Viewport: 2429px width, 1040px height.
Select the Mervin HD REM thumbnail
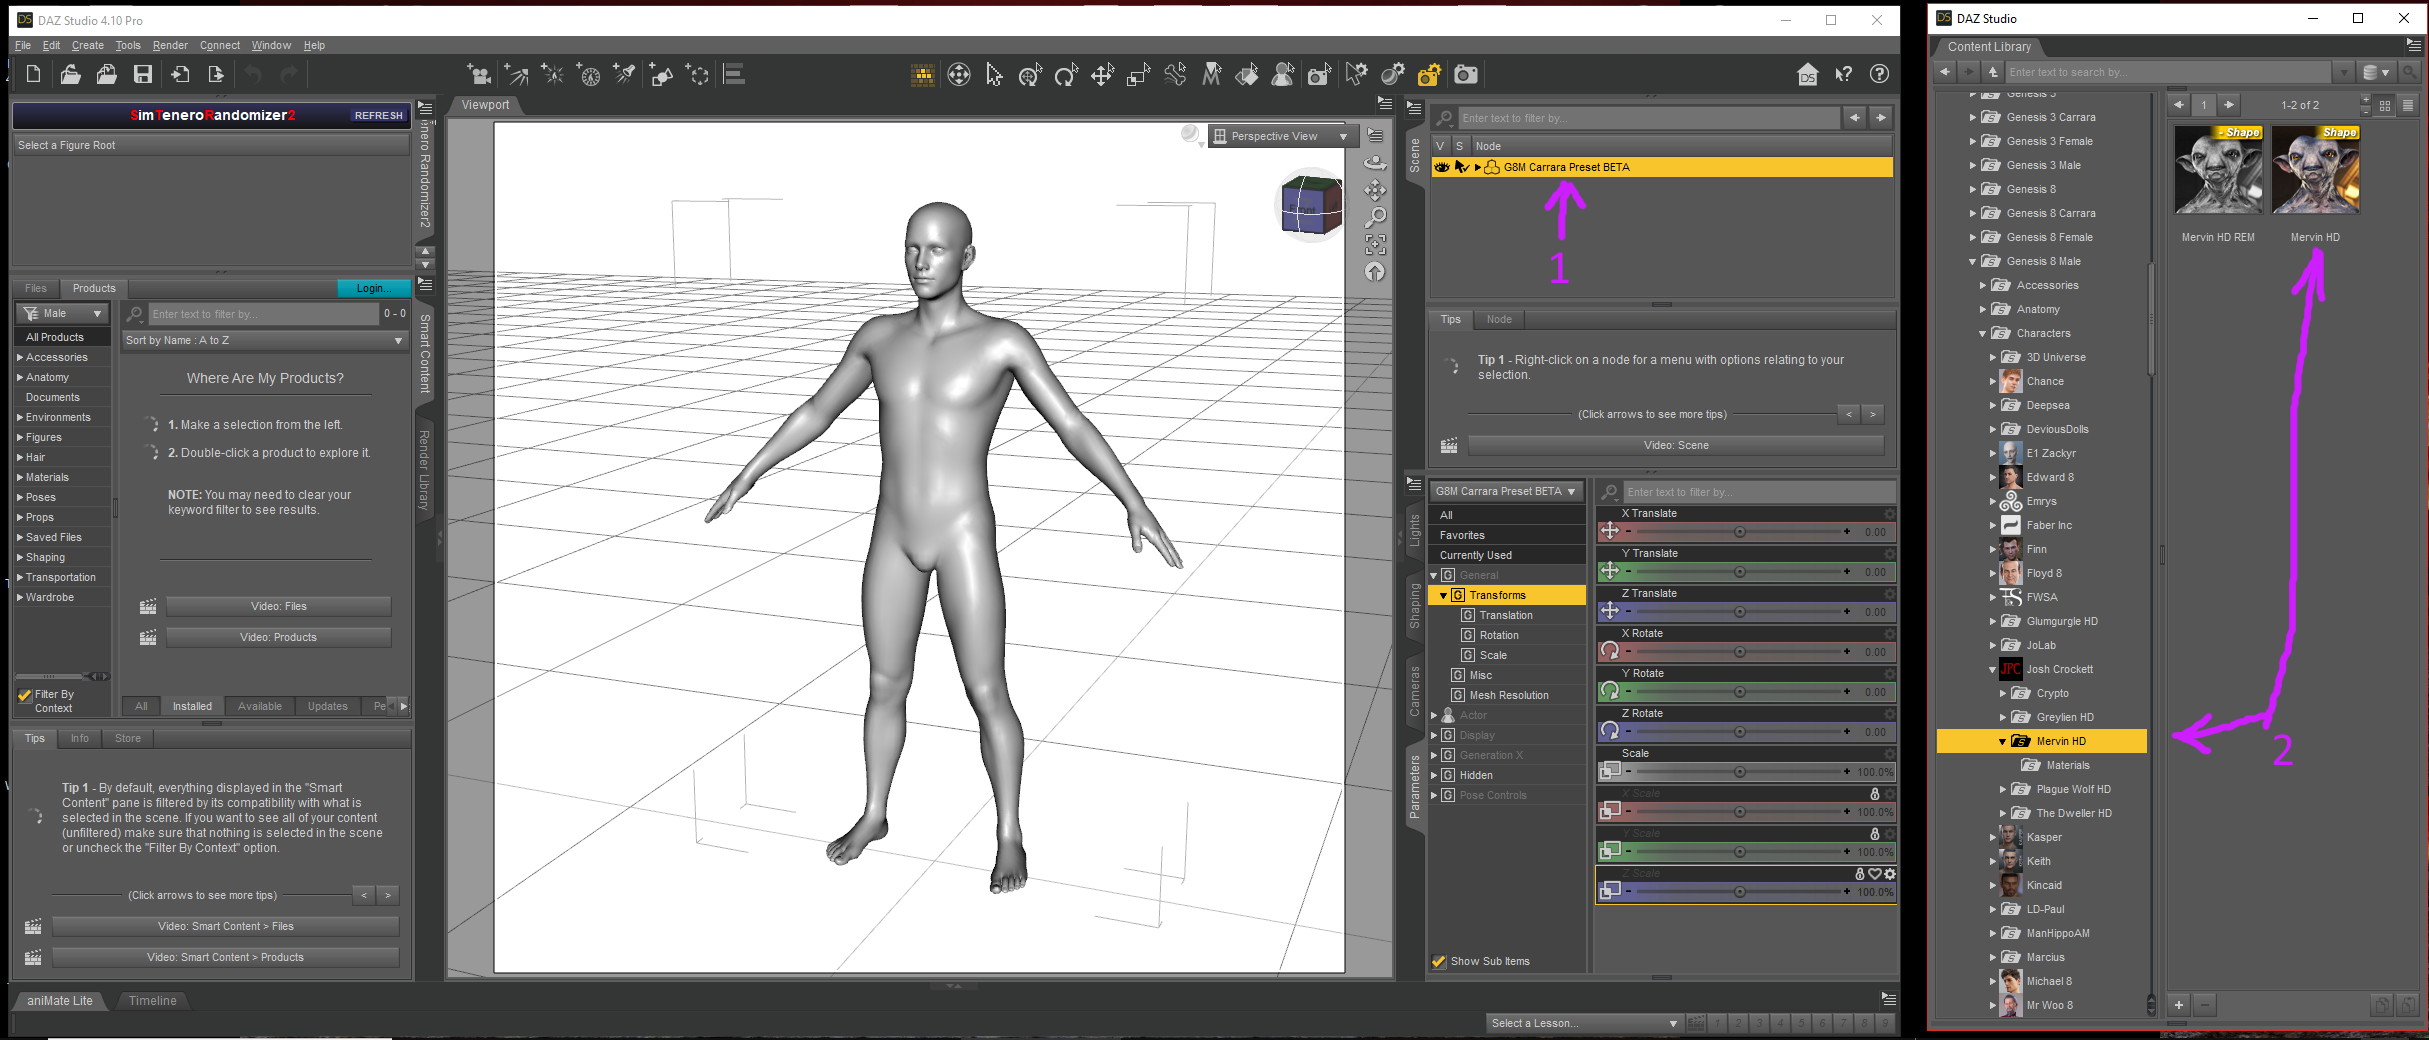pos(2217,170)
